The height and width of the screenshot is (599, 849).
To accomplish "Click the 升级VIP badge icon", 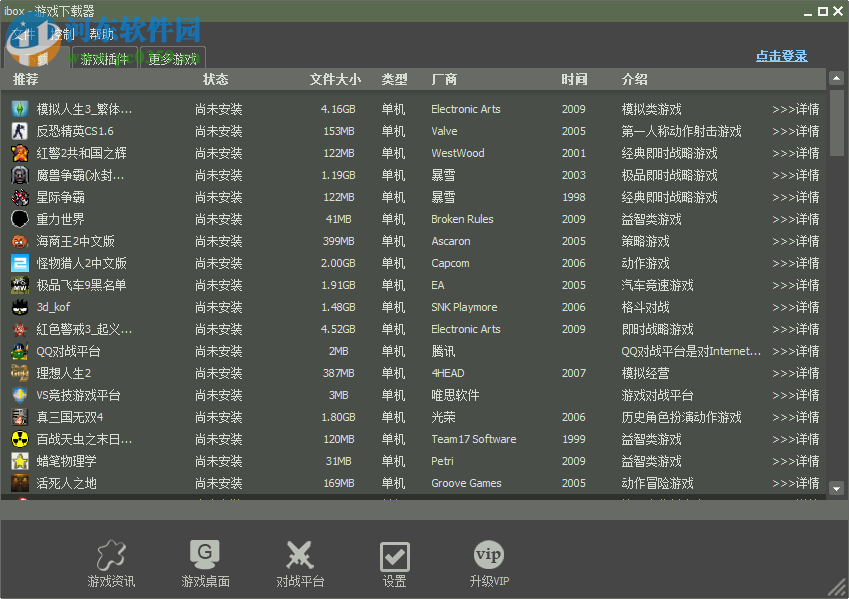I will [489, 551].
